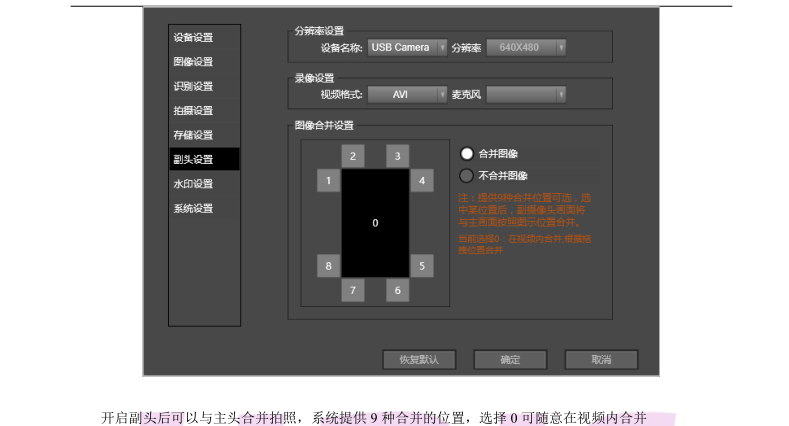Select merge position 2 square

(352, 156)
